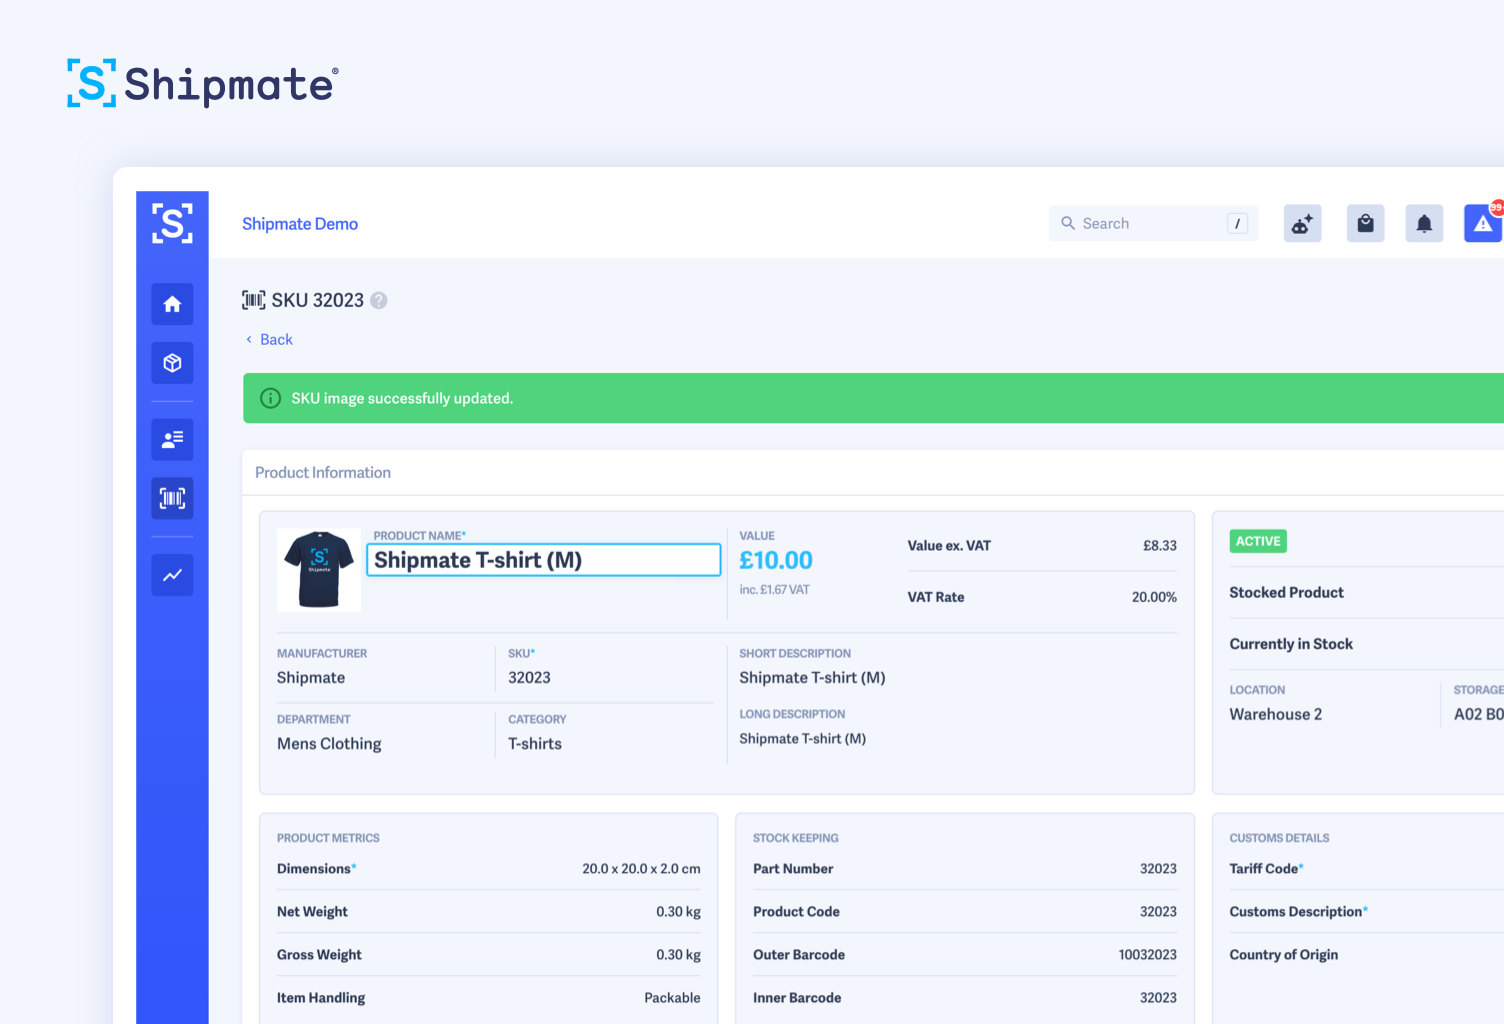Click the info icon in success banner
The height and width of the screenshot is (1024, 1504).
tap(270, 398)
